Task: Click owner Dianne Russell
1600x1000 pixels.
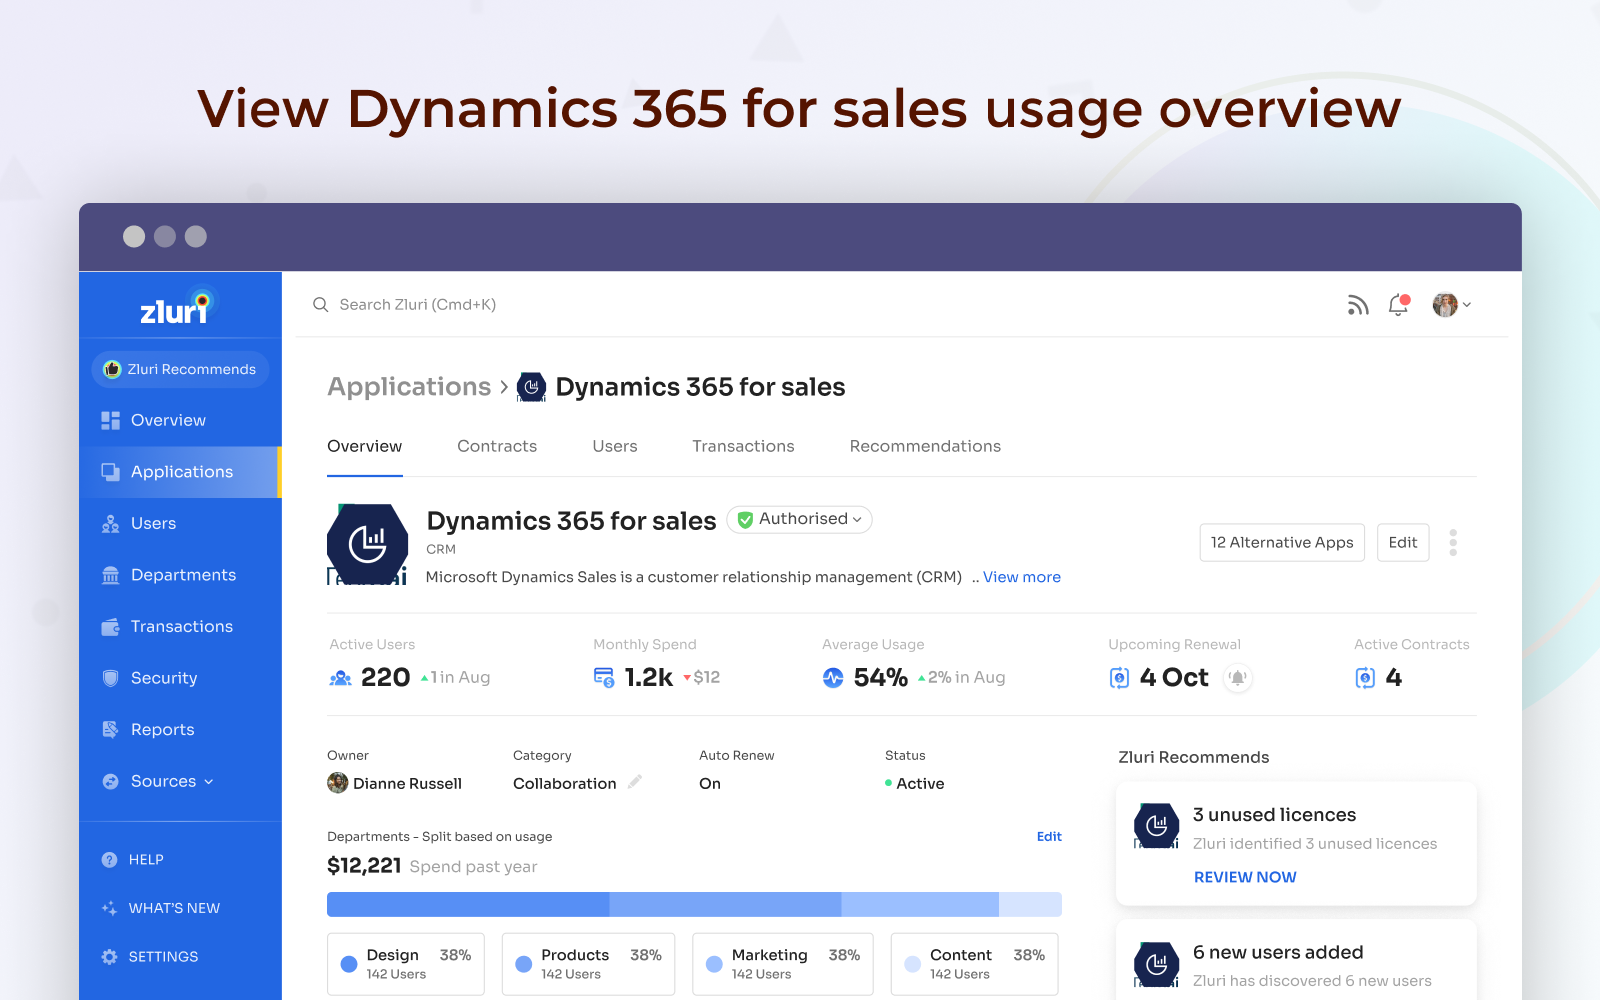Action: 395,783
